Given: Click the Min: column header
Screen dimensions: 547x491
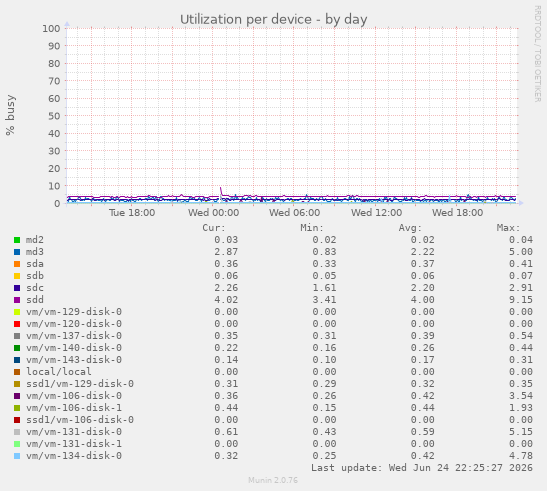Looking at the screenshot, I should pyautogui.click(x=312, y=228).
